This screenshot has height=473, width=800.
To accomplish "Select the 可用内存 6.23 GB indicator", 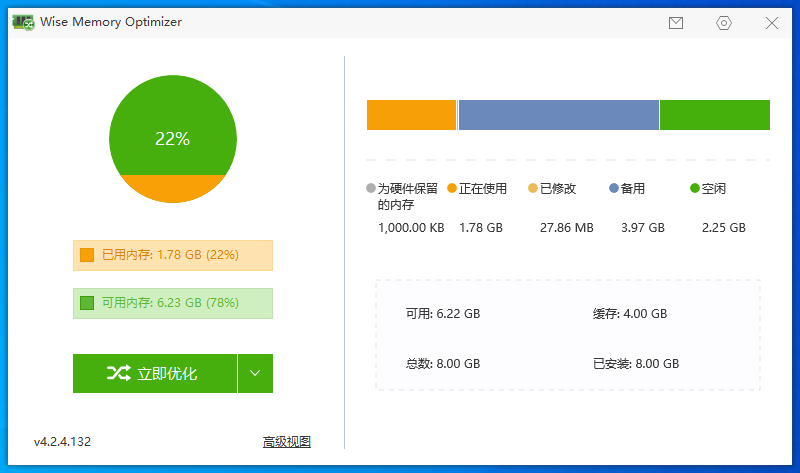I will pos(173,303).
